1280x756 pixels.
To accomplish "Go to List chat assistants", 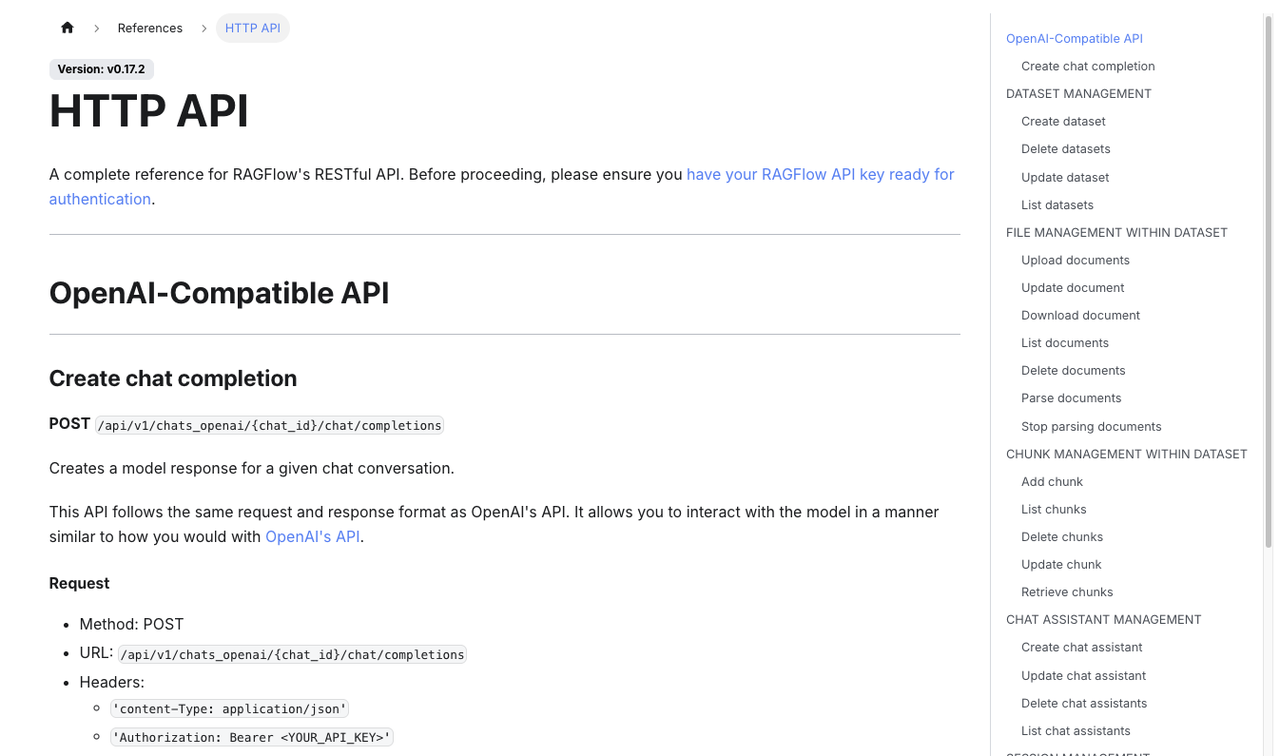I will pos(1076,731).
